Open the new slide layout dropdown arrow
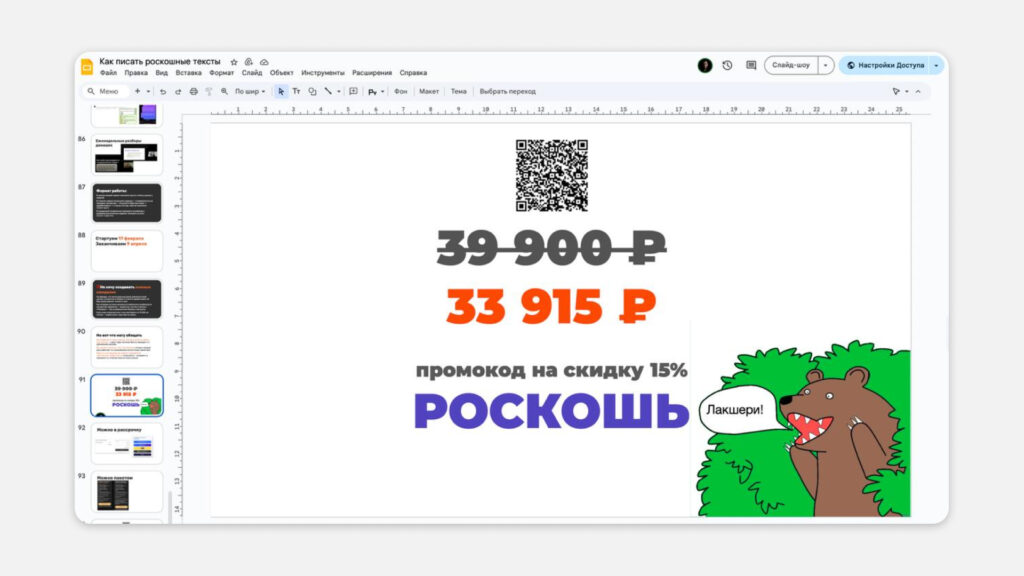The image size is (1024, 576). [148, 91]
